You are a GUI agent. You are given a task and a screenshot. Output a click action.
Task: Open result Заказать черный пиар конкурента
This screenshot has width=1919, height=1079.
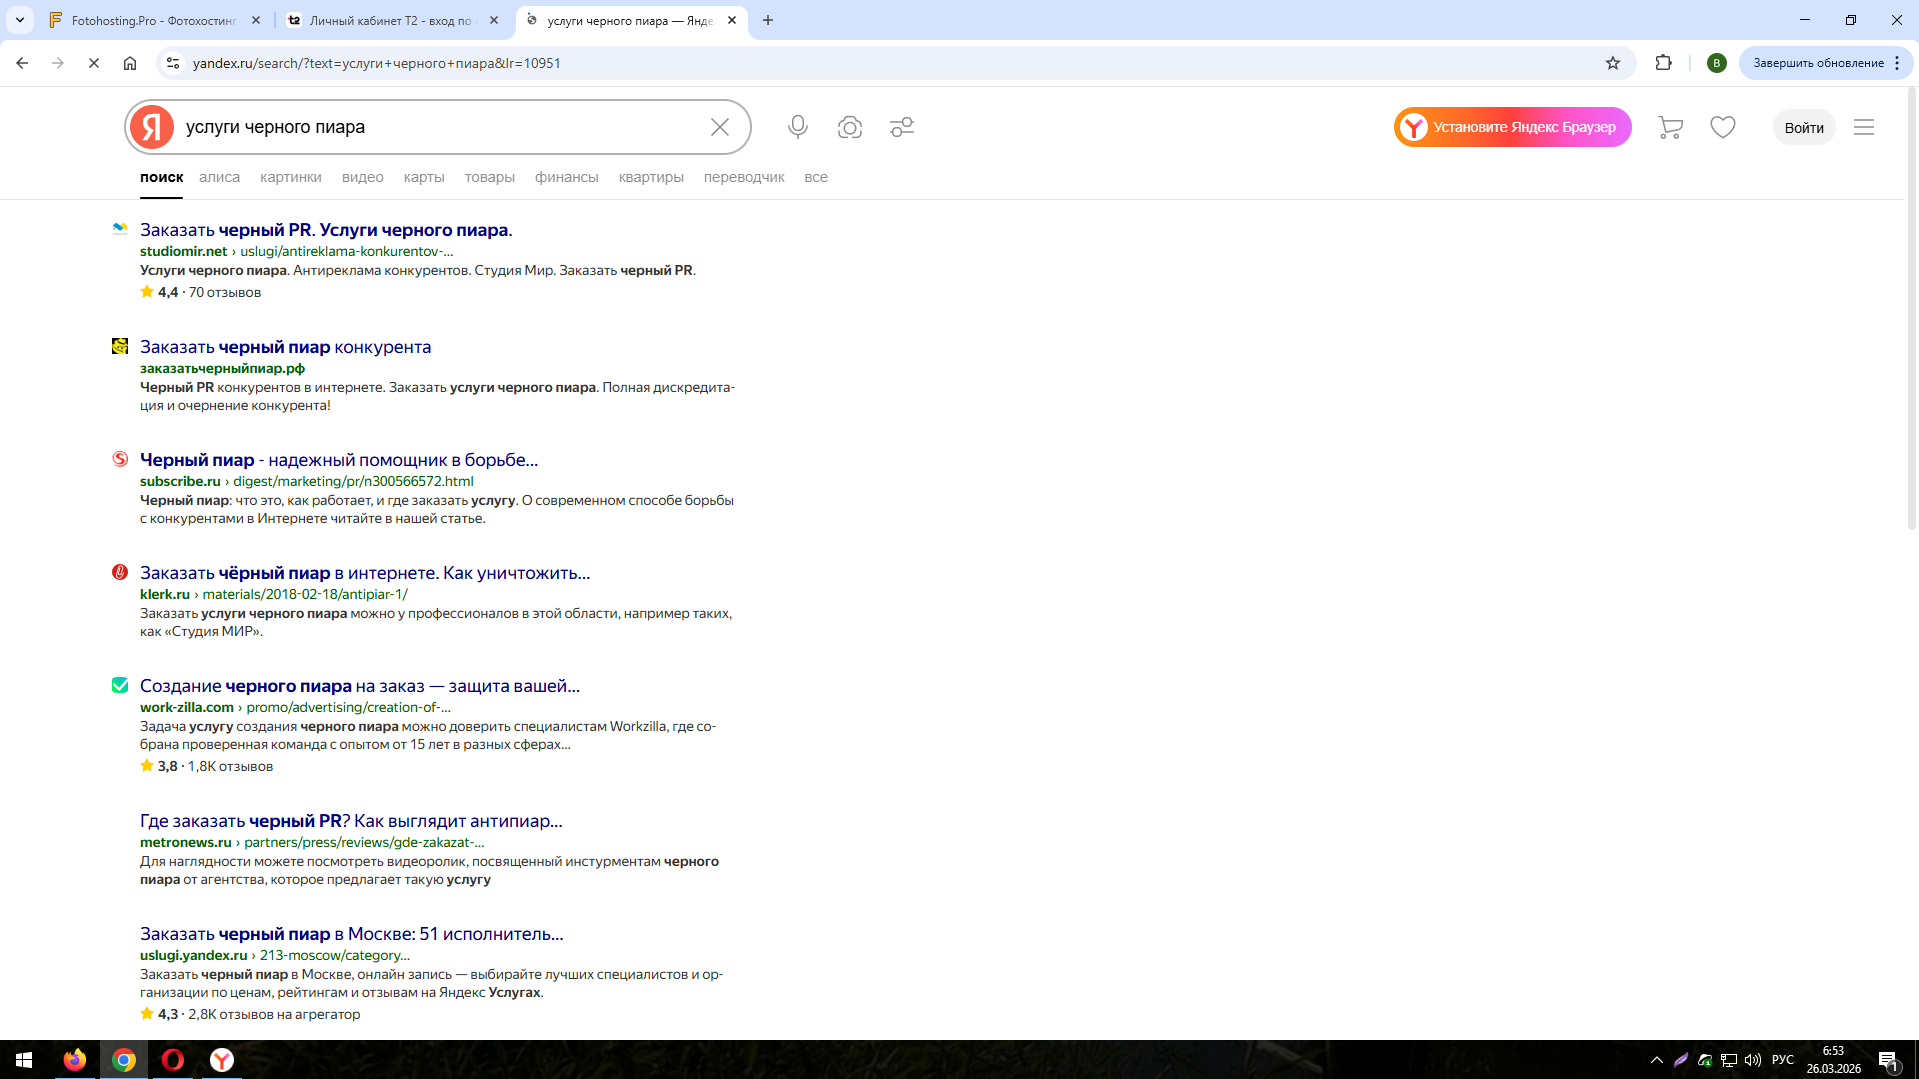click(286, 347)
